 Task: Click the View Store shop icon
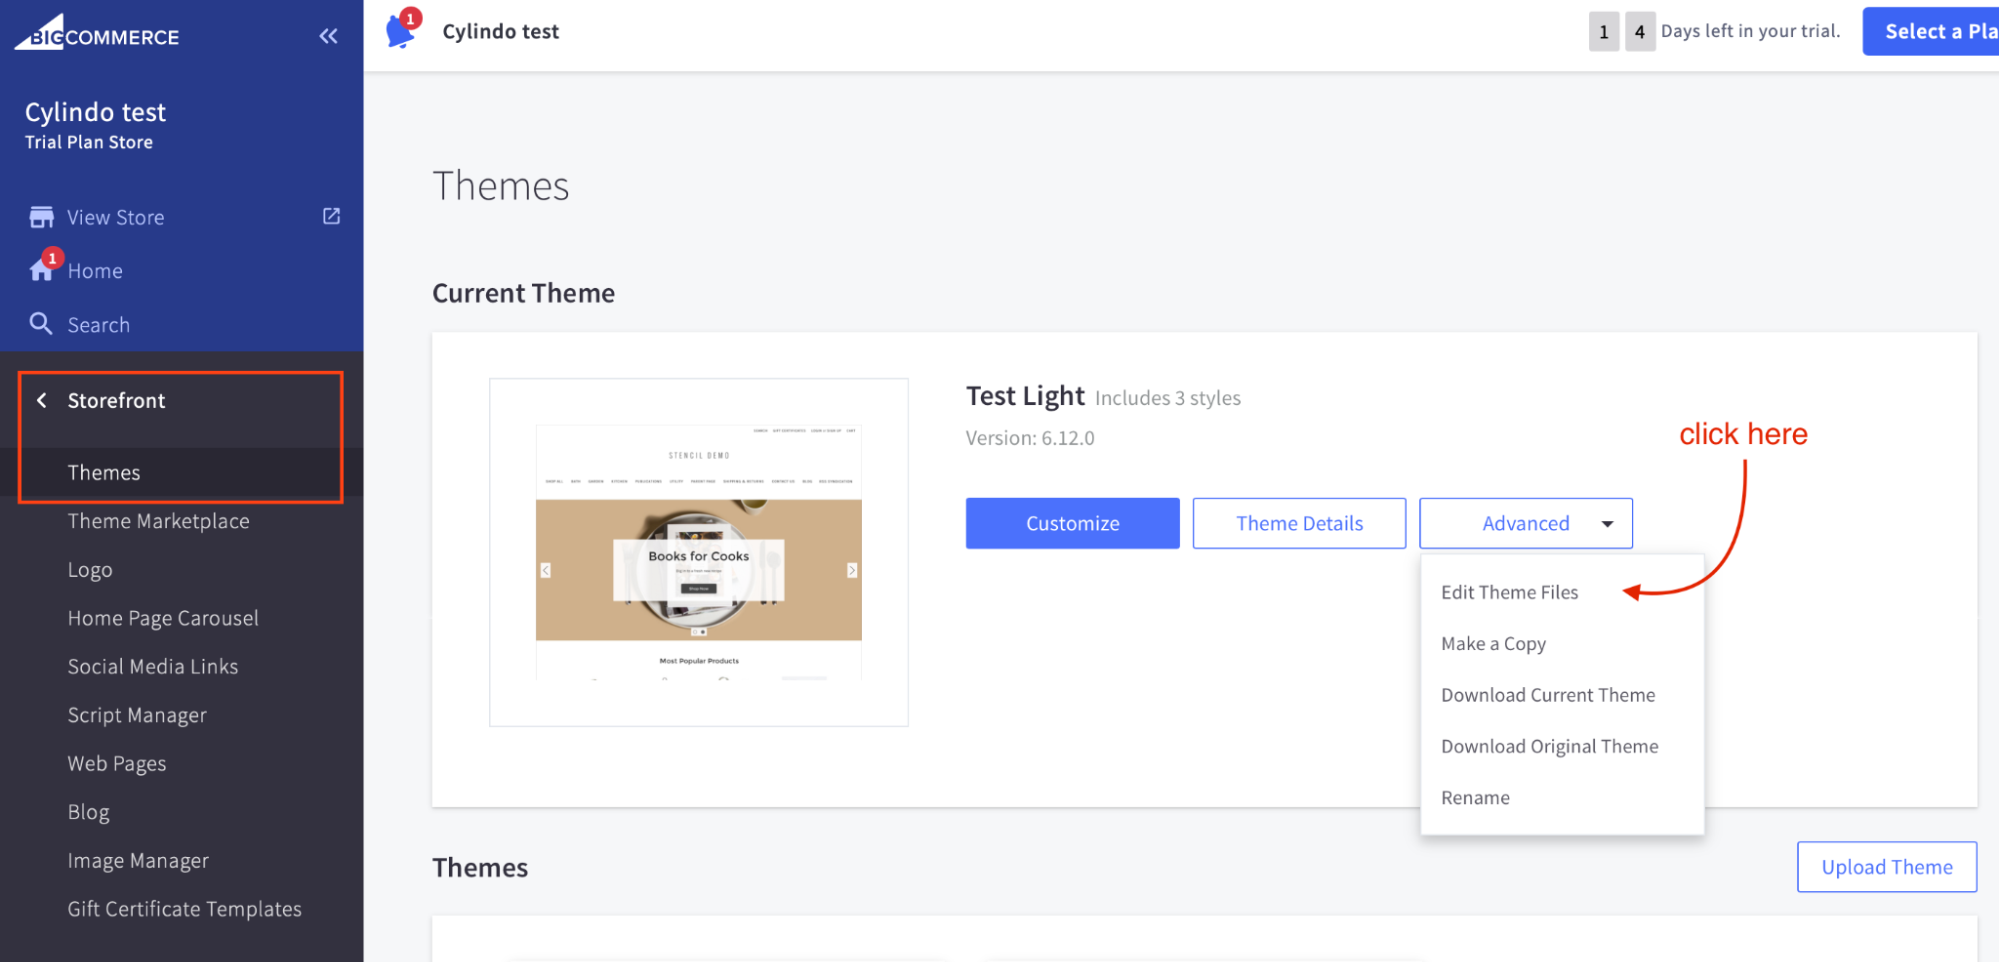pyautogui.click(x=41, y=217)
